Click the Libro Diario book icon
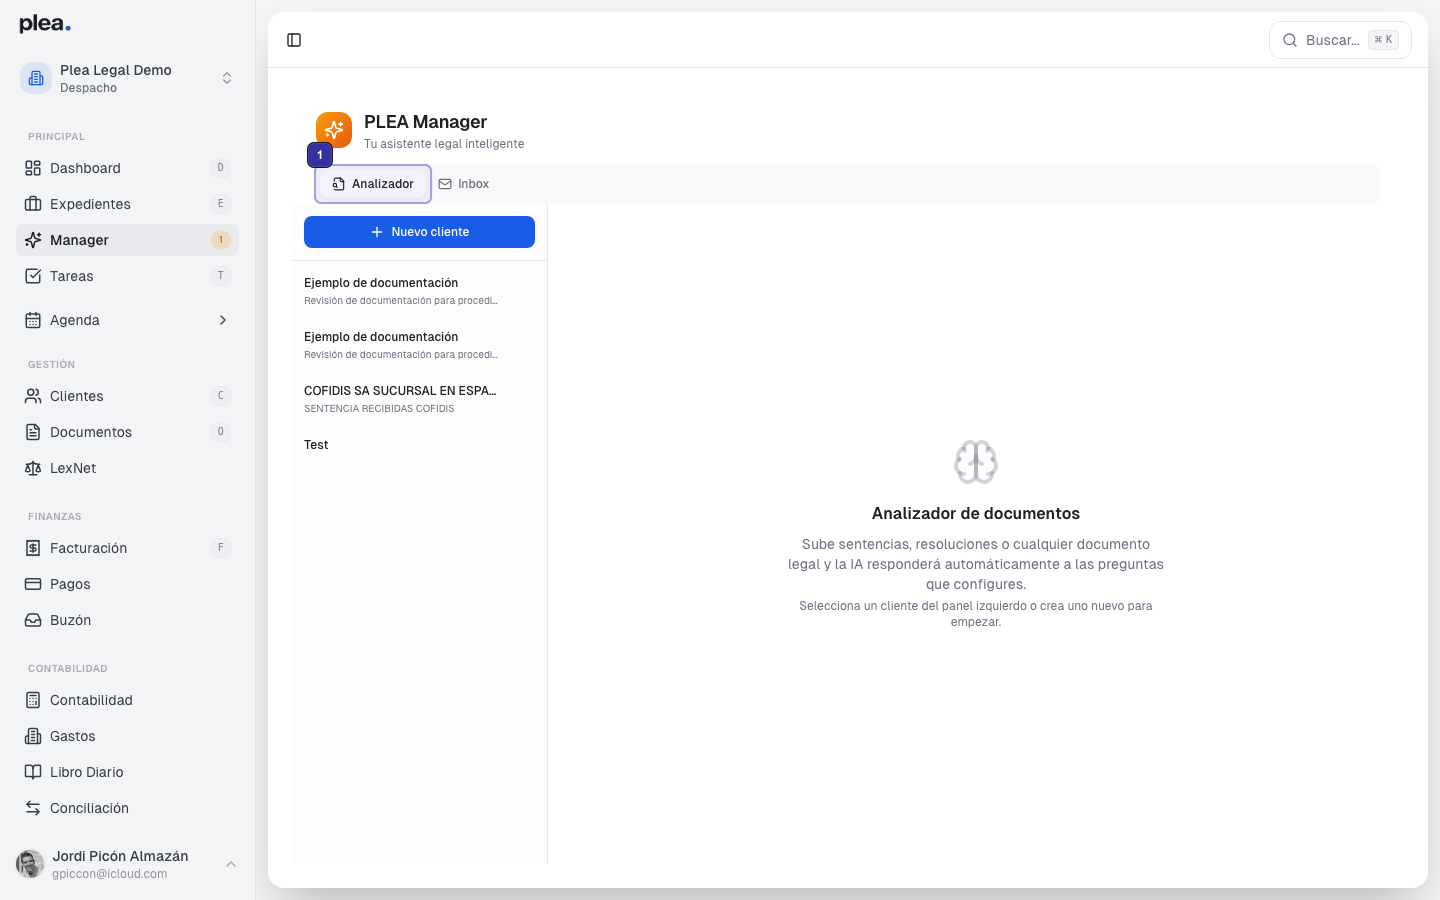 (33, 772)
